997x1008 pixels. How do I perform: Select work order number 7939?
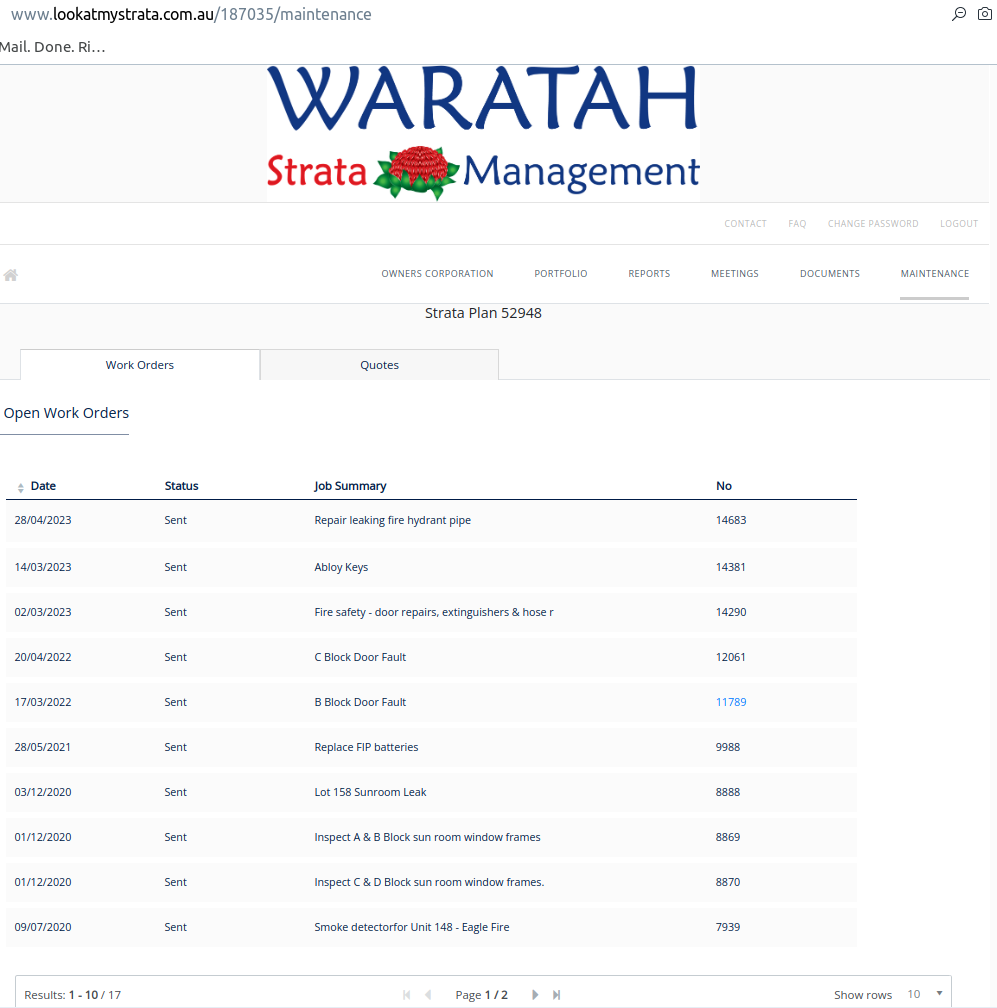[x=728, y=927]
